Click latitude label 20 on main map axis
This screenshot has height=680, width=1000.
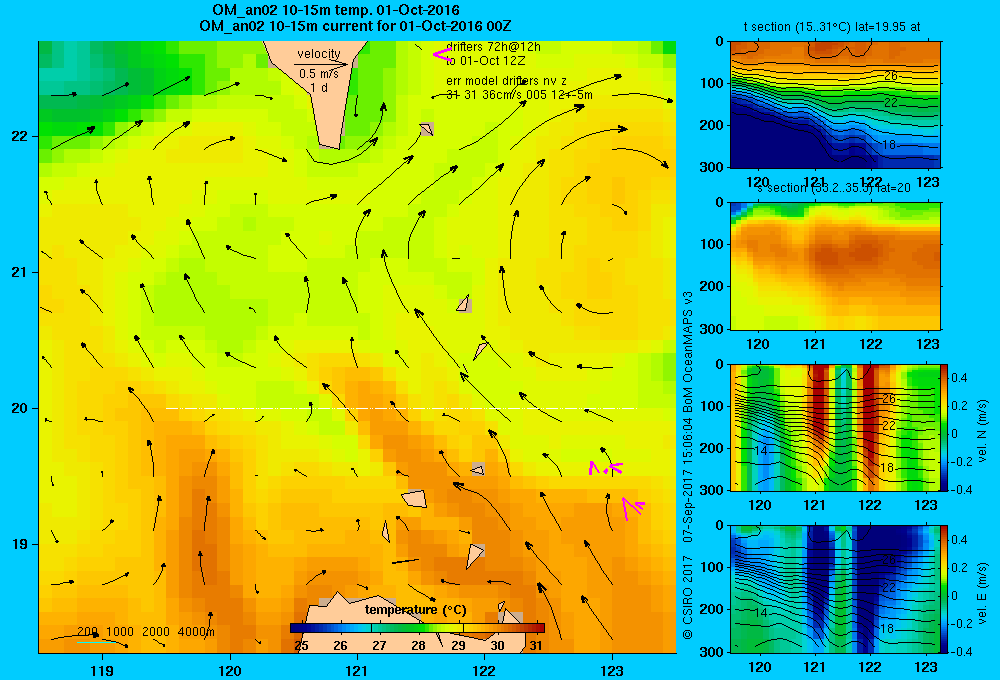(x=18, y=408)
